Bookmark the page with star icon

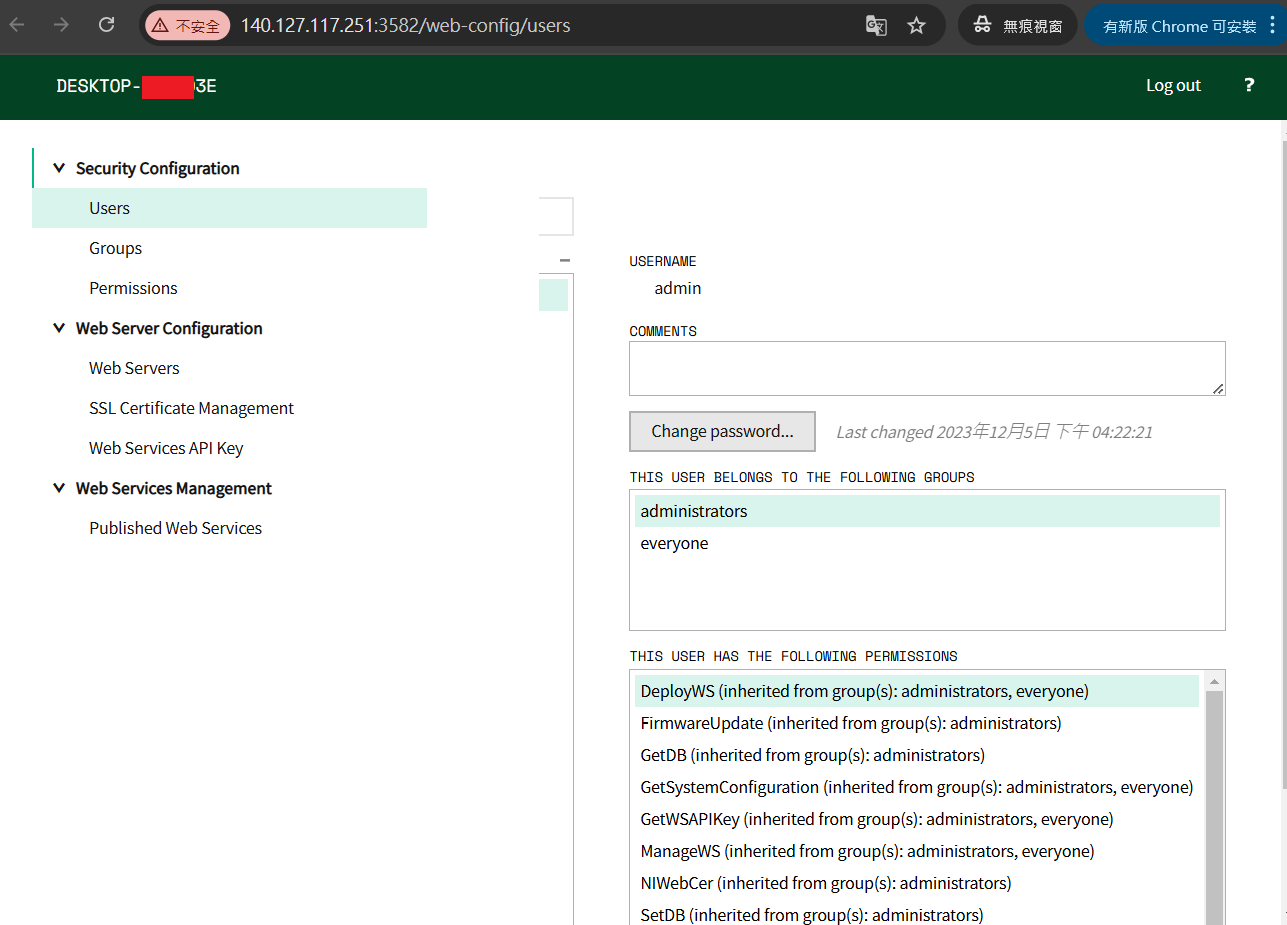[916, 26]
